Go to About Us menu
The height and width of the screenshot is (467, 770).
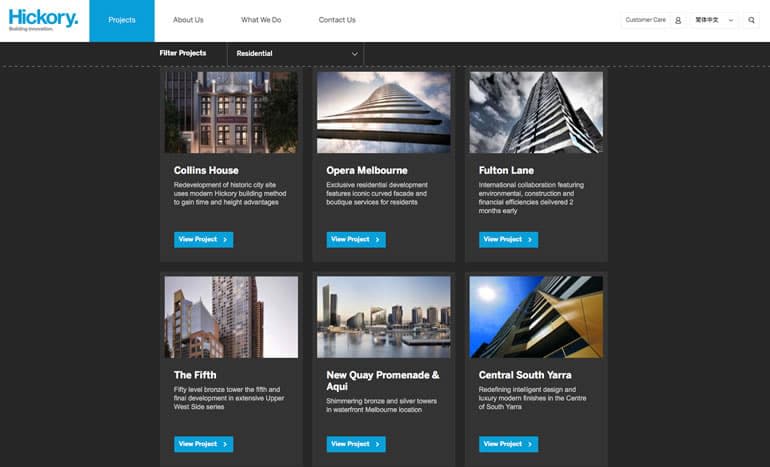(188, 20)
